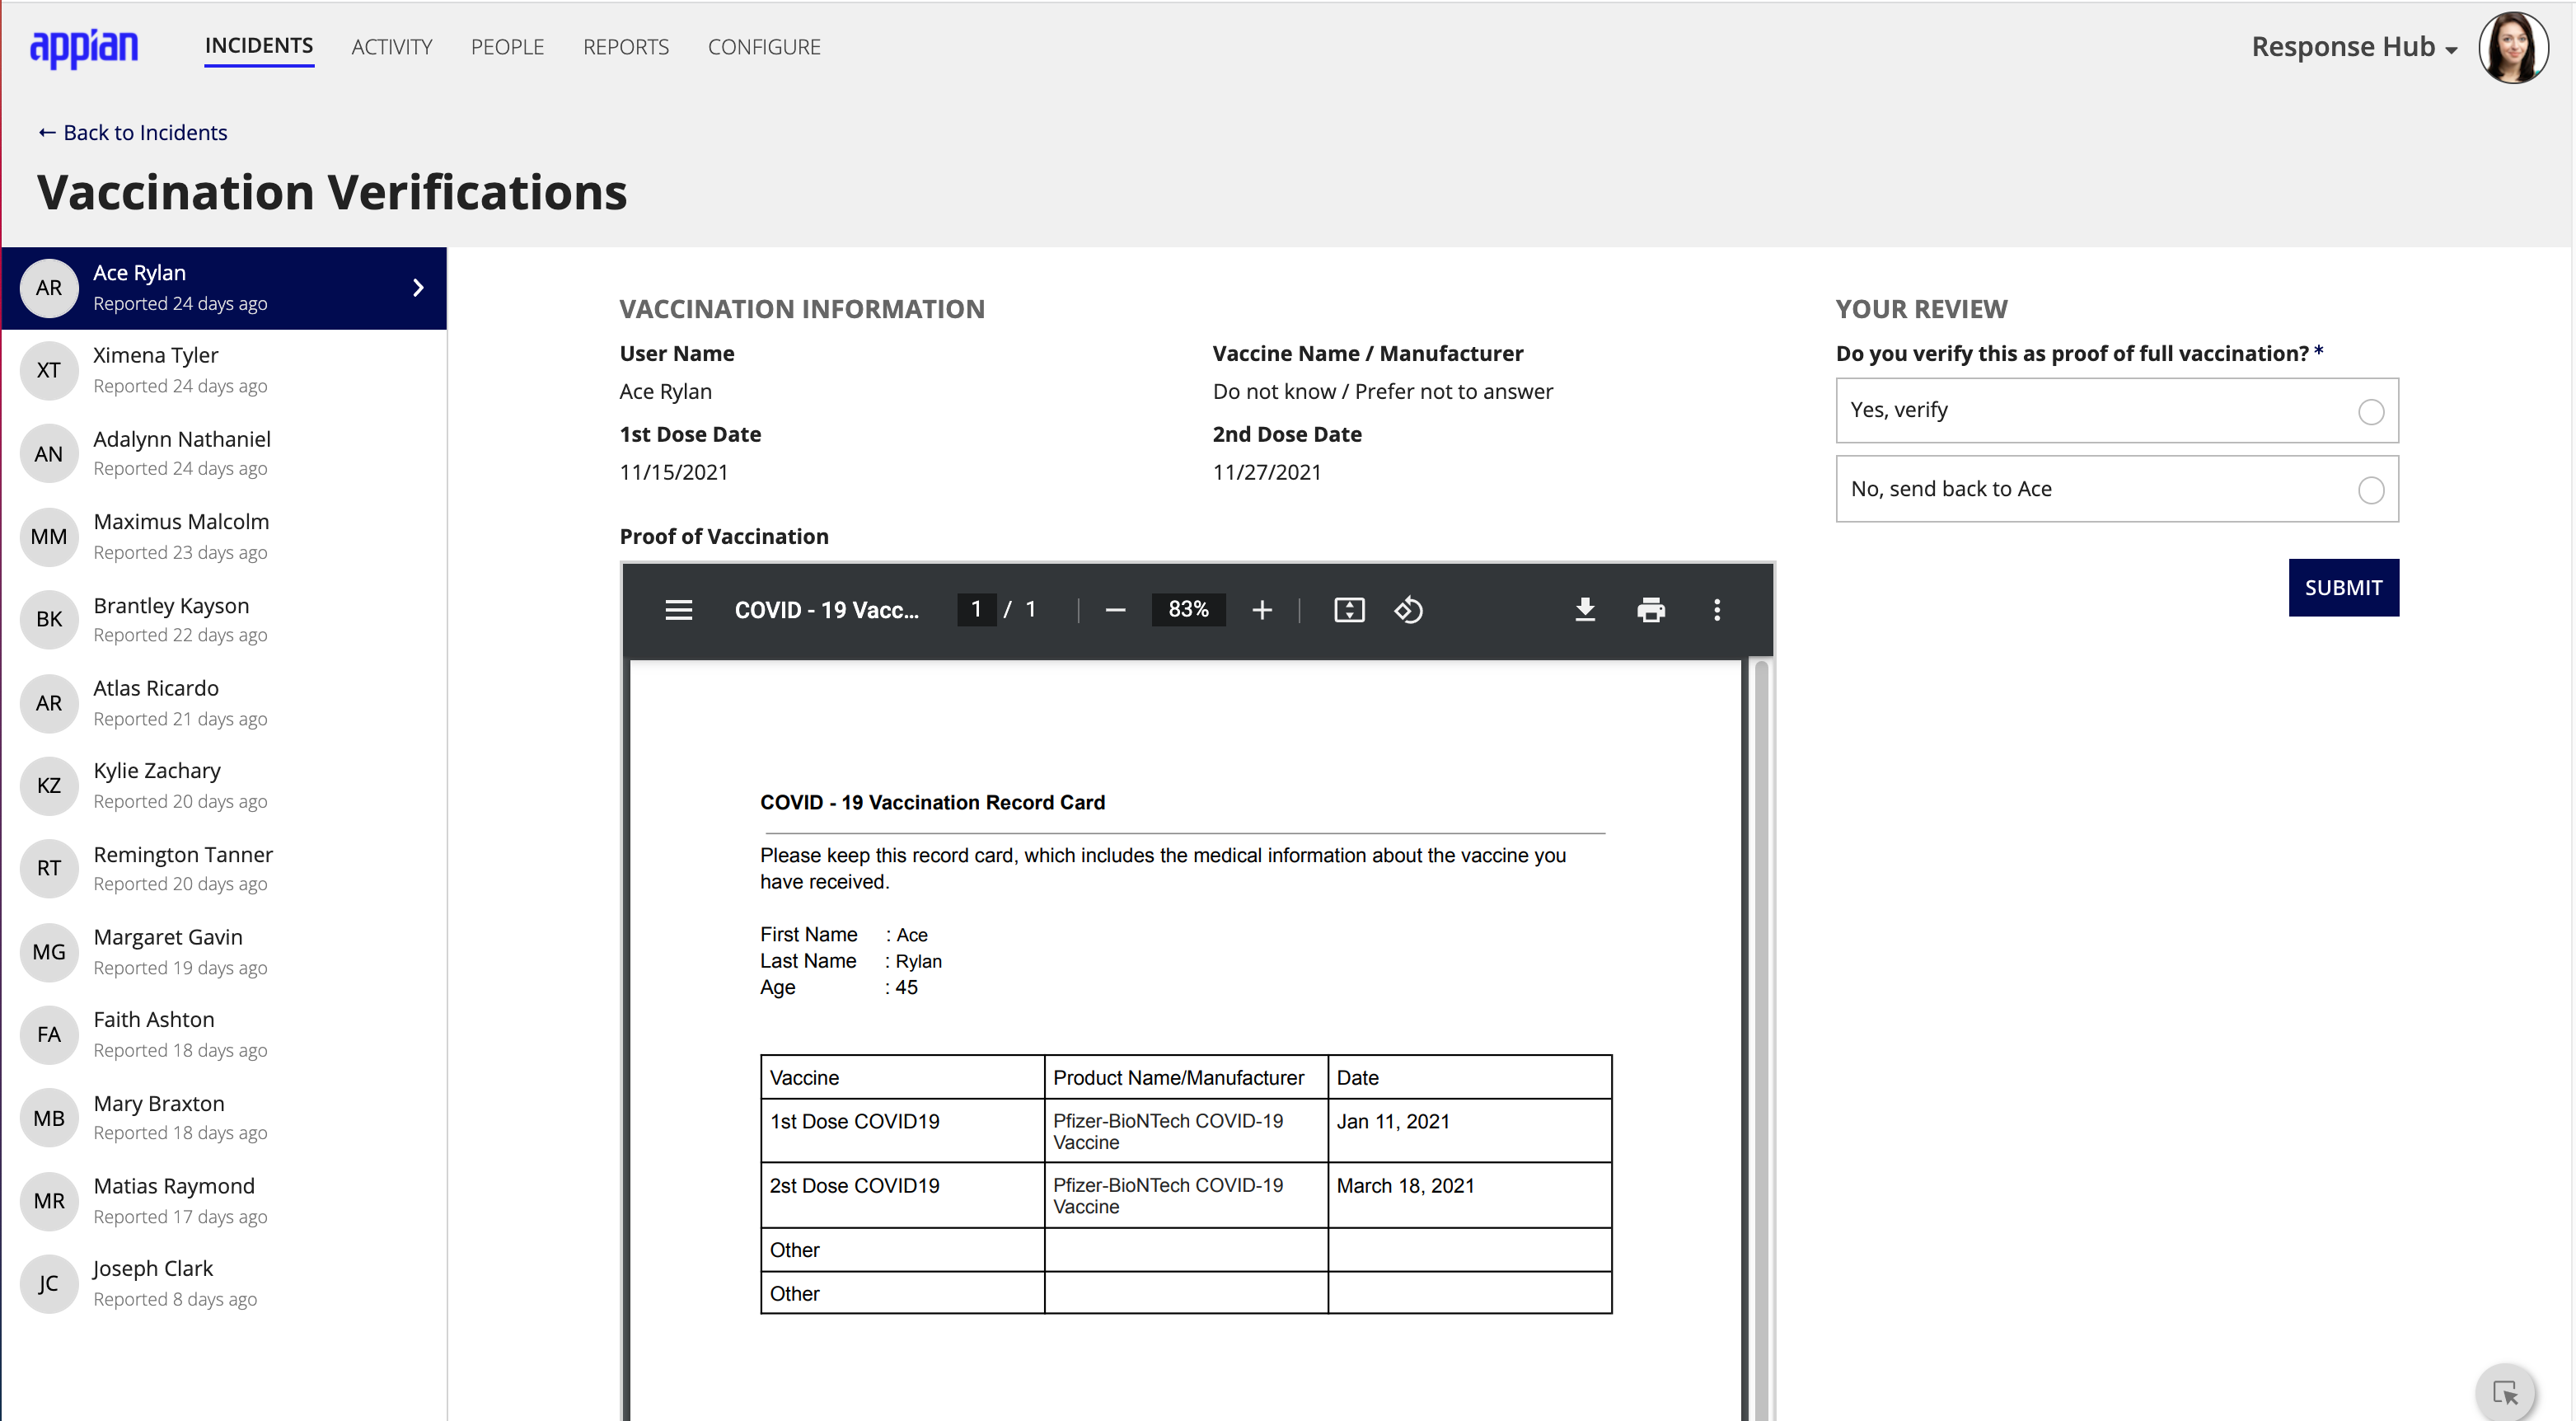Click Back to Incidents link

click(x=131, y=131)
